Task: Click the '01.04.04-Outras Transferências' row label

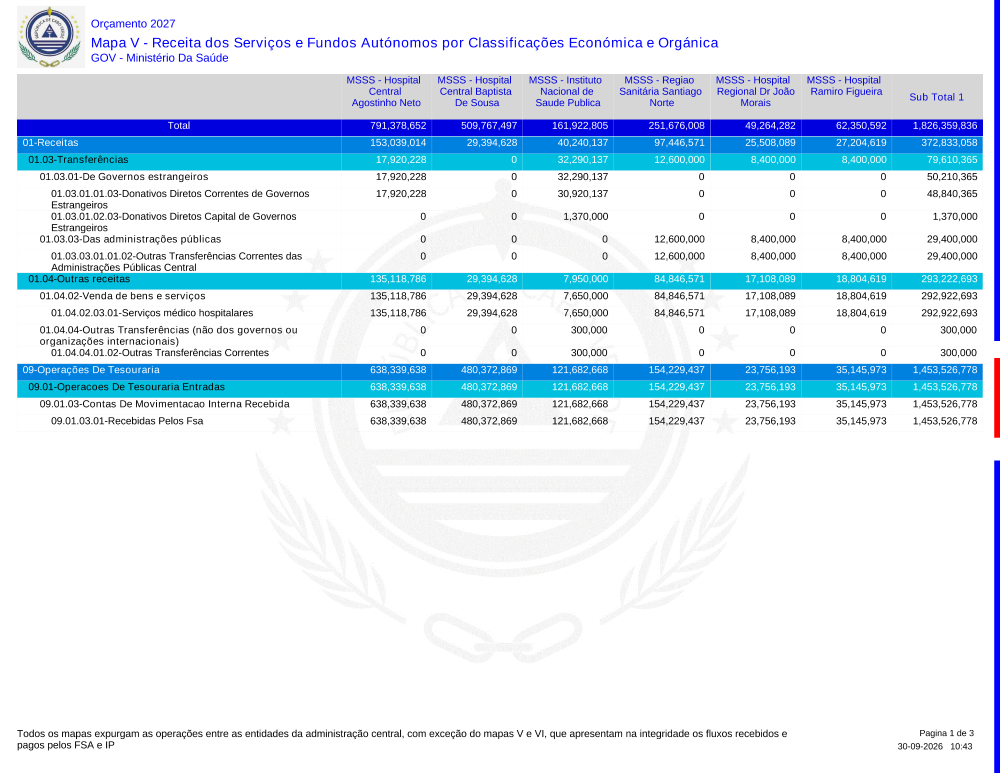Action: 168,335
